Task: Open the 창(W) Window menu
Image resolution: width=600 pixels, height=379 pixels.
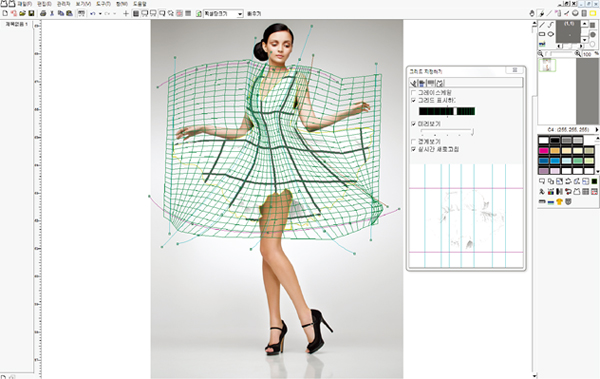Action: [122, 4]
